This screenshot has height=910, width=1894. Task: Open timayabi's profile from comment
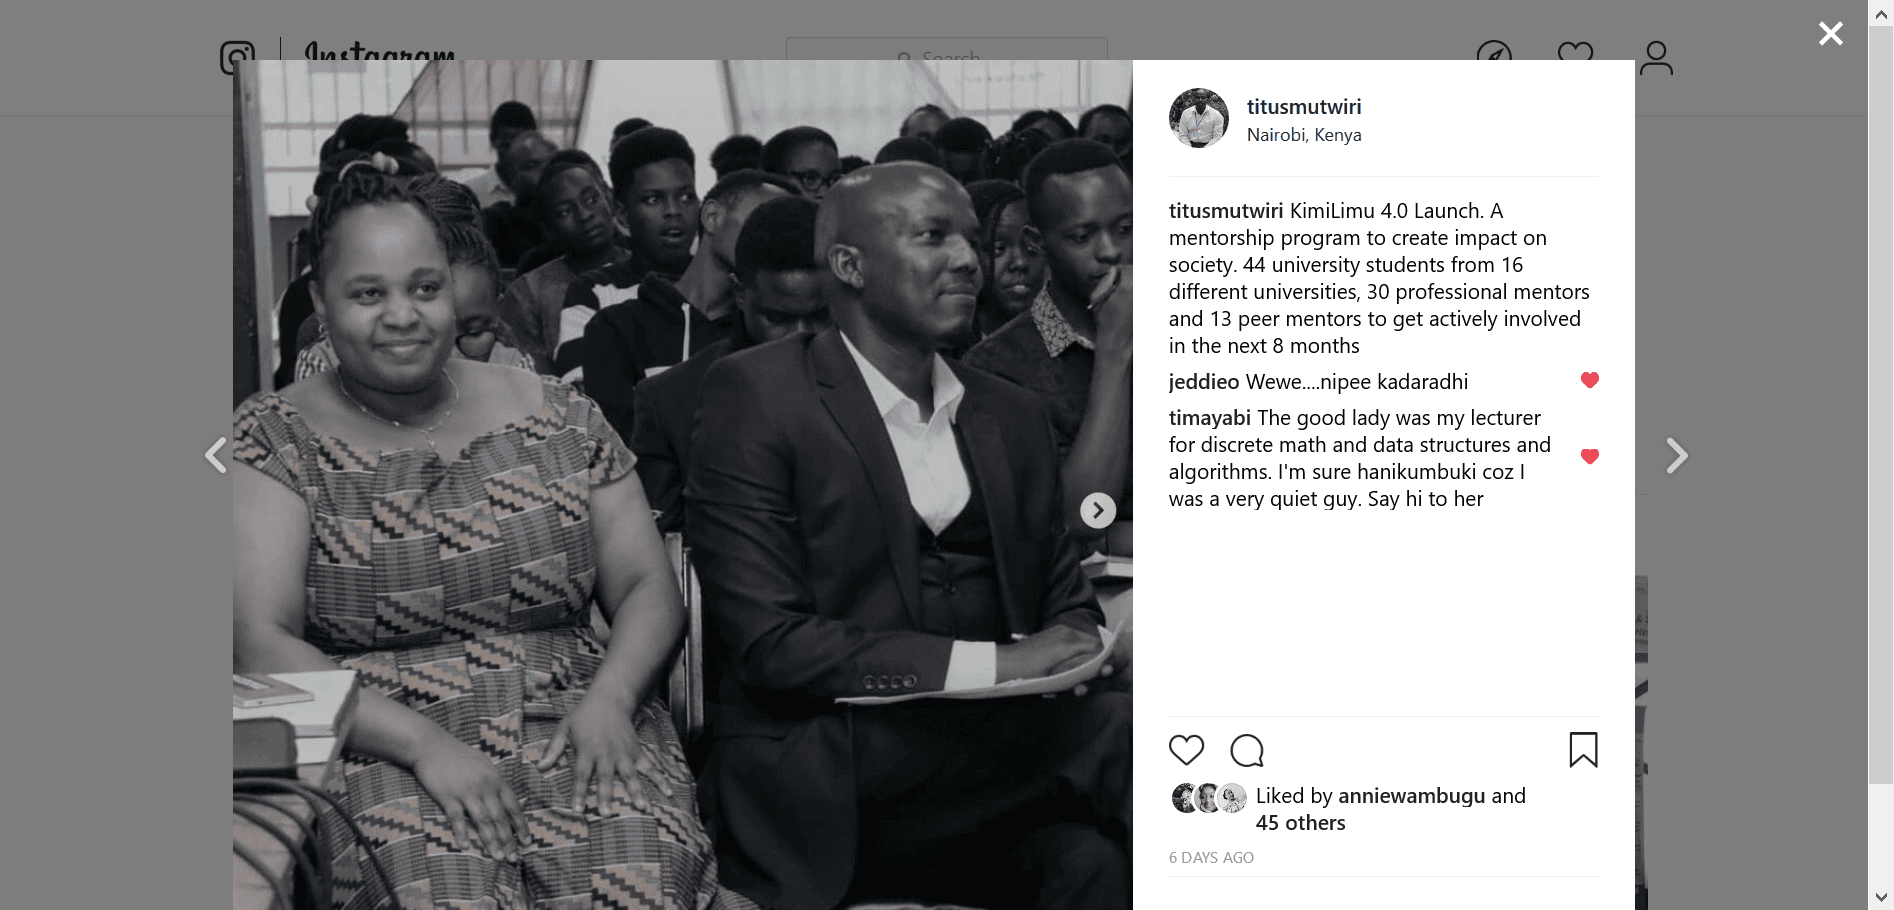point(1210,418)
